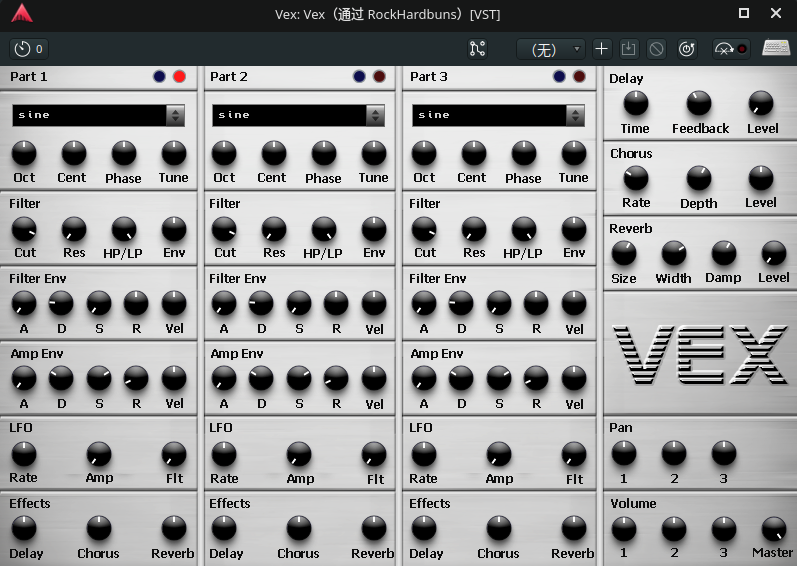Screen dimensions: 797x566
Task: Show the virtual keyboard icon
Action: [x=776, y=48]
